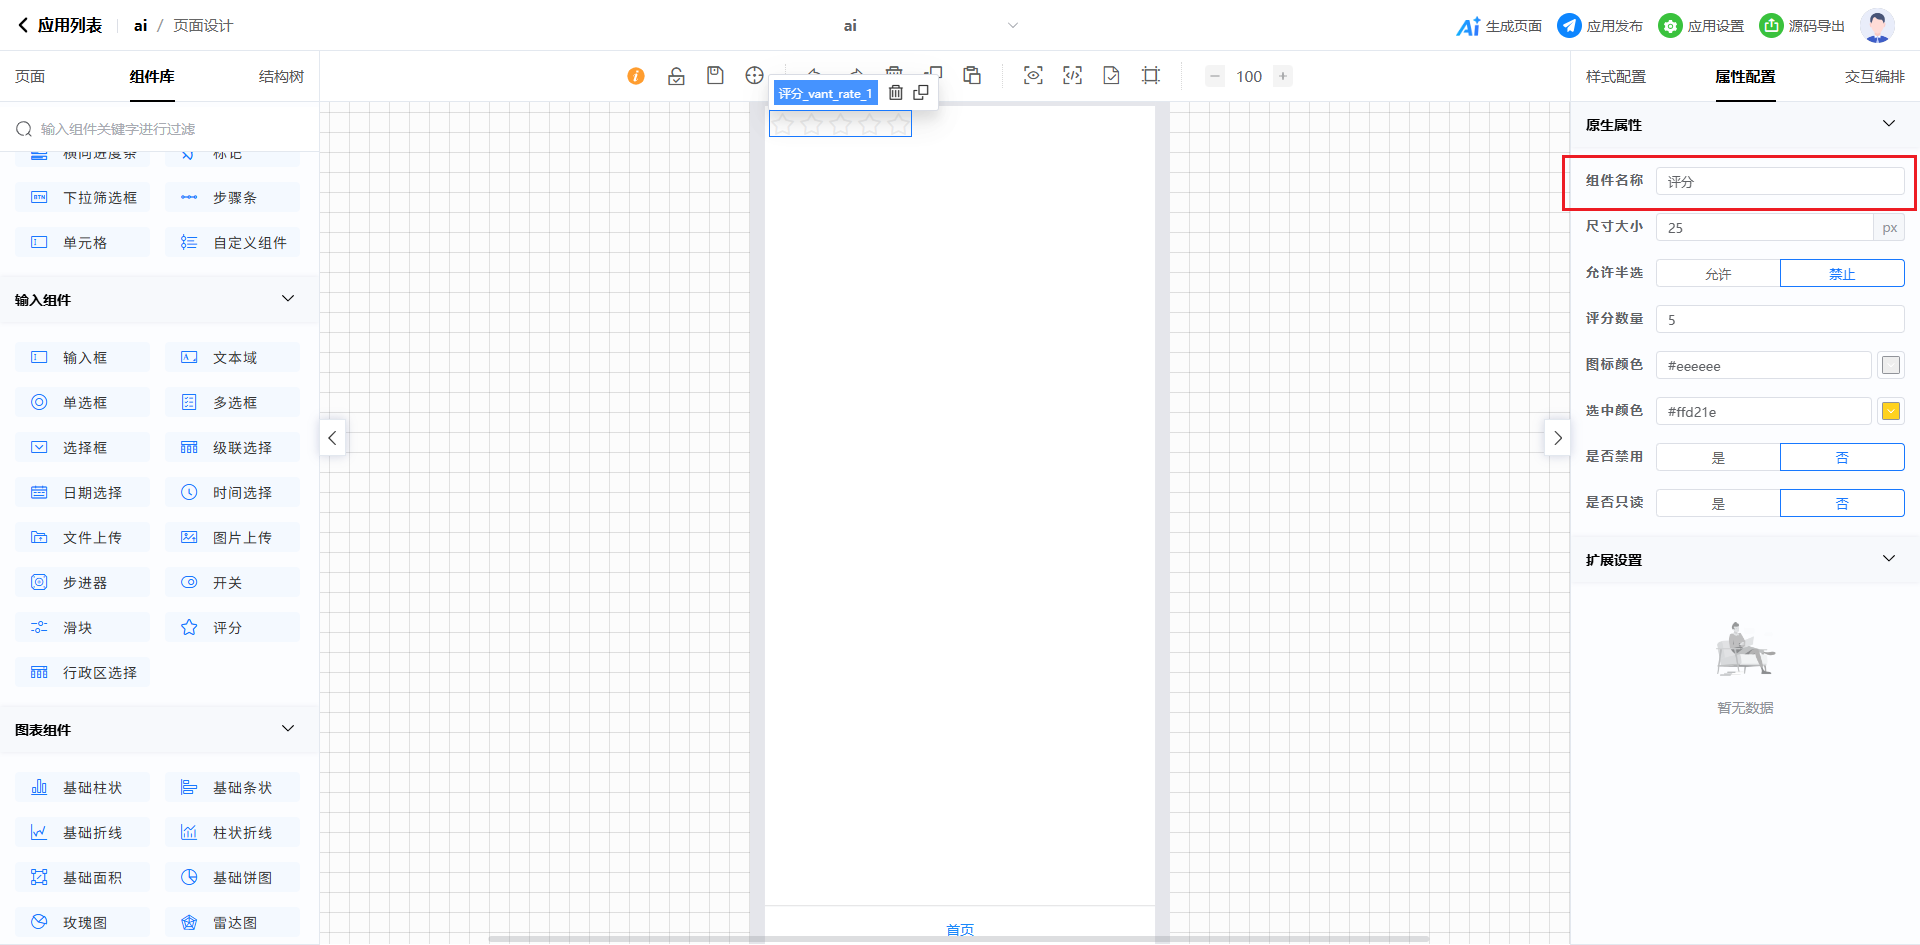Switch to the 结构树 tab
This screenshot has width=1920, height=945.
[281, 77]
